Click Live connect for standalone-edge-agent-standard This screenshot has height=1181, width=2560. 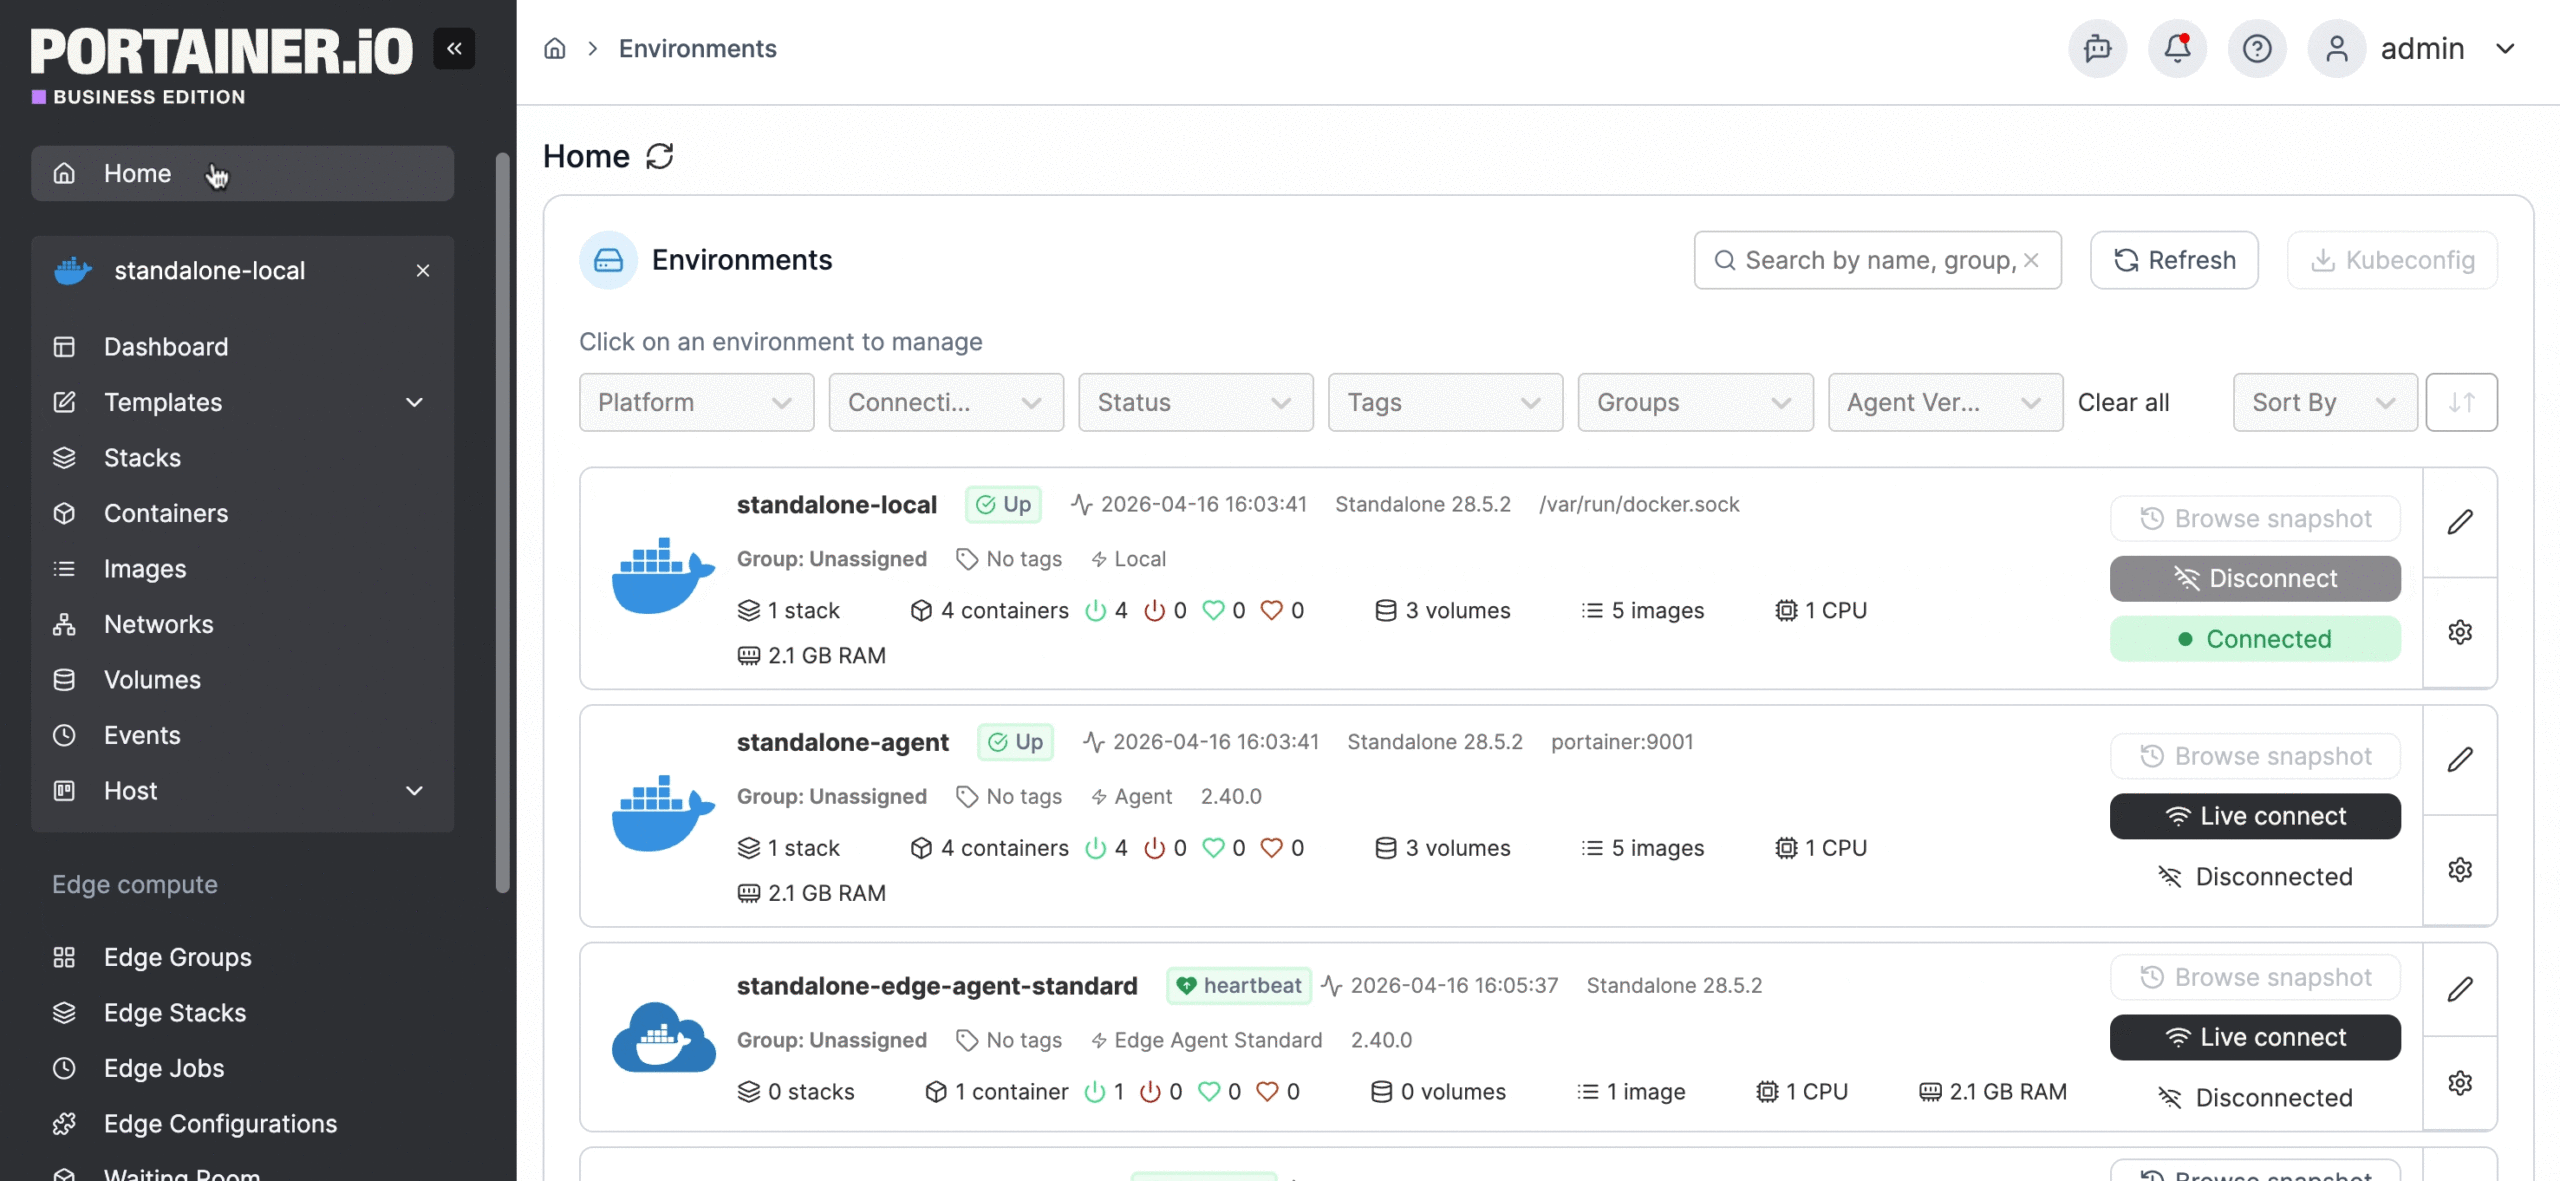tap(2255, 1037)
